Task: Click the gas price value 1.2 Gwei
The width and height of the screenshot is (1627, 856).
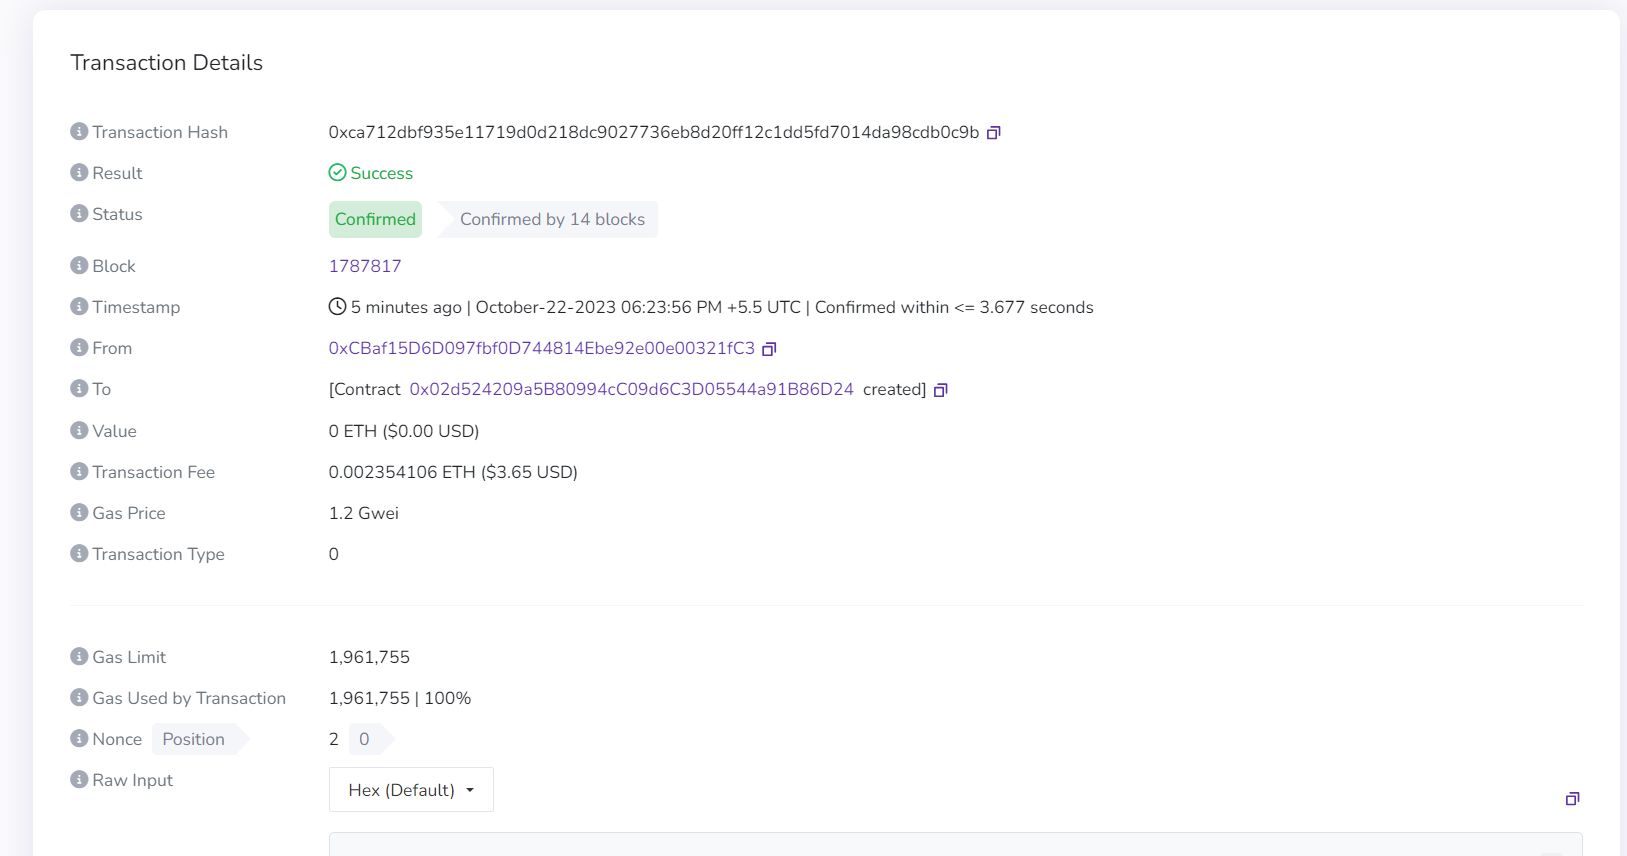Action: [364, 513]
